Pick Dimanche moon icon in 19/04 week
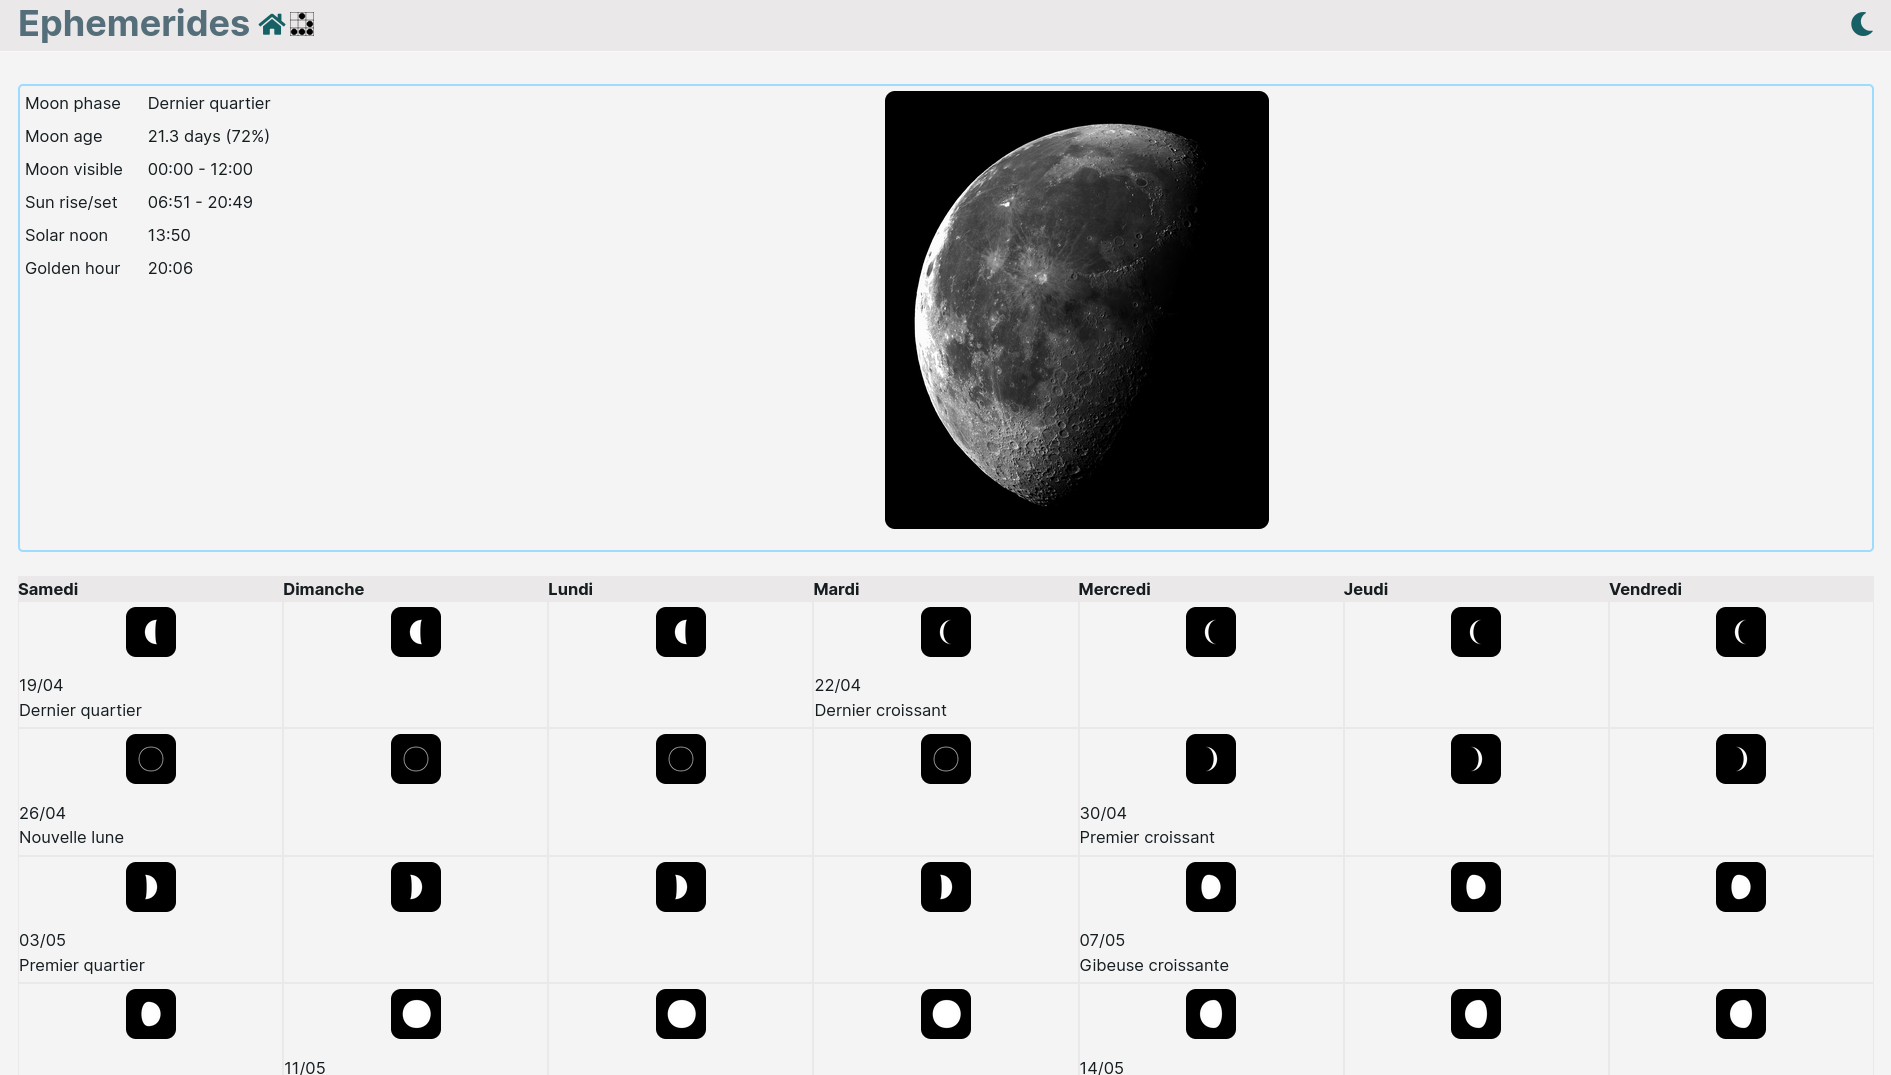Image resolution: width=1891 pixels, height=1075 pixels. pyautogui.click(x=416, y=632)
